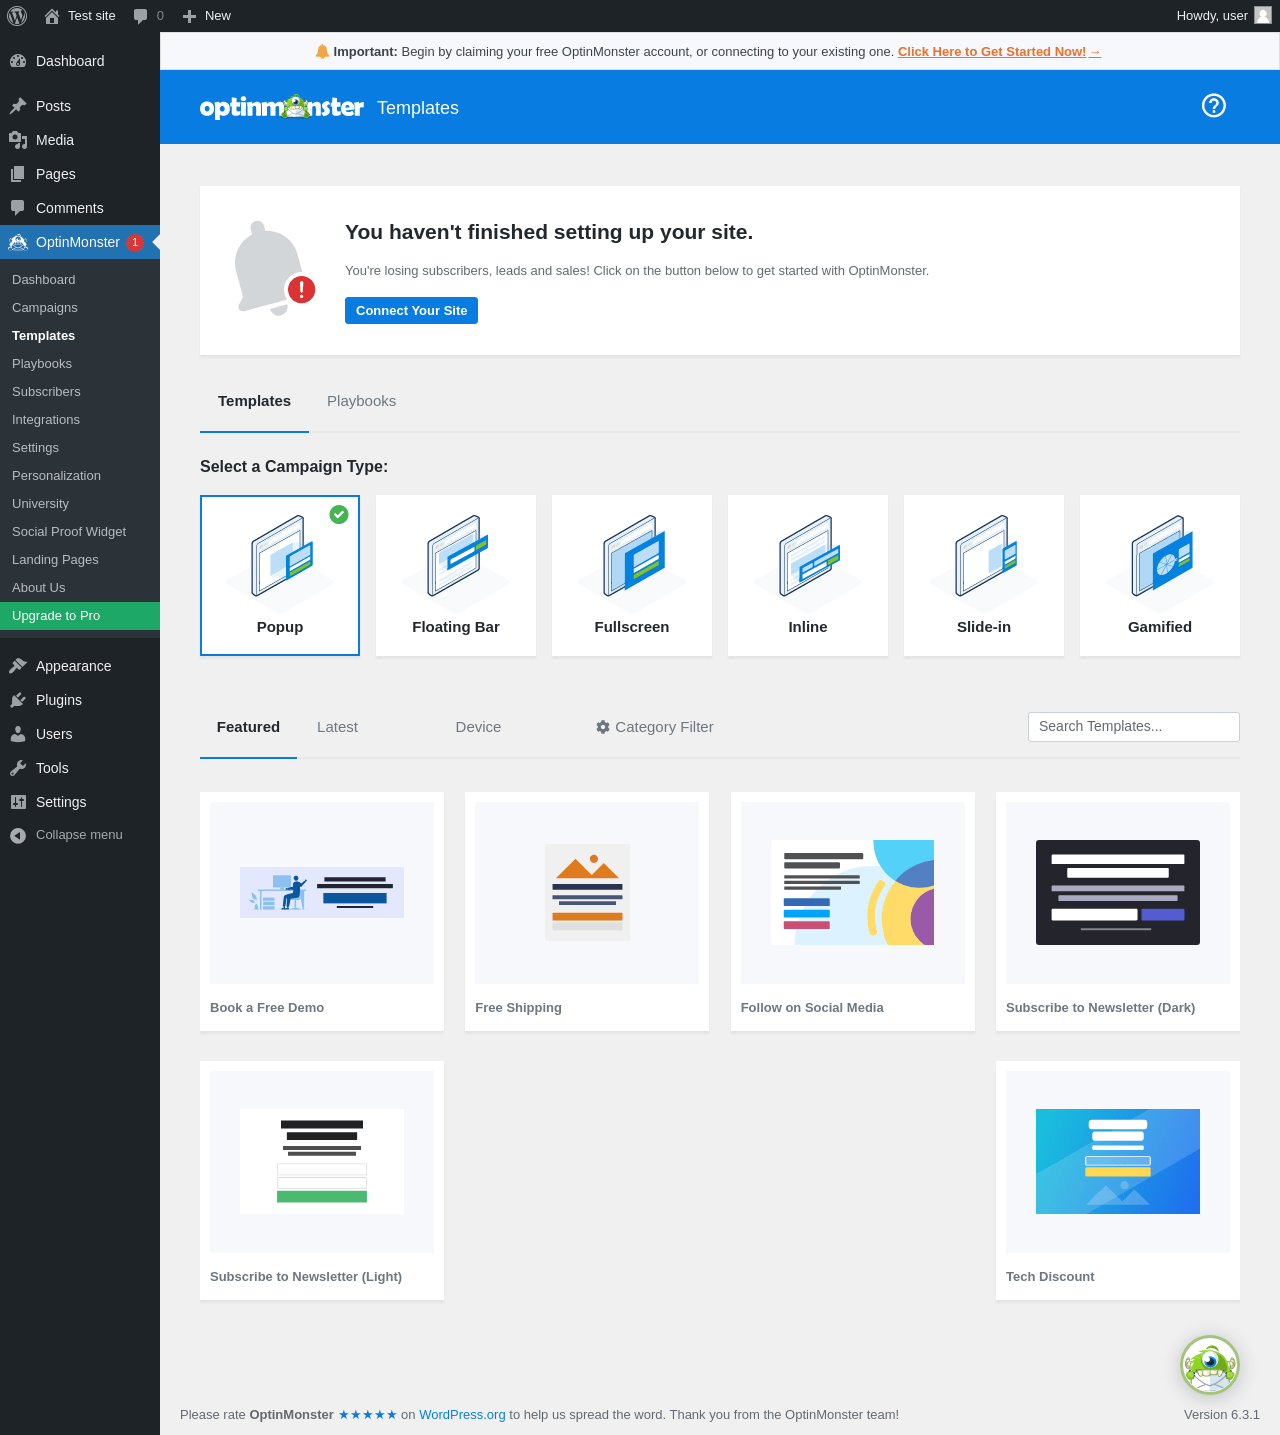The width and height of the screenshot is (1280, 1435).
Task: Select the Inline campaign type
Action: 808,575
